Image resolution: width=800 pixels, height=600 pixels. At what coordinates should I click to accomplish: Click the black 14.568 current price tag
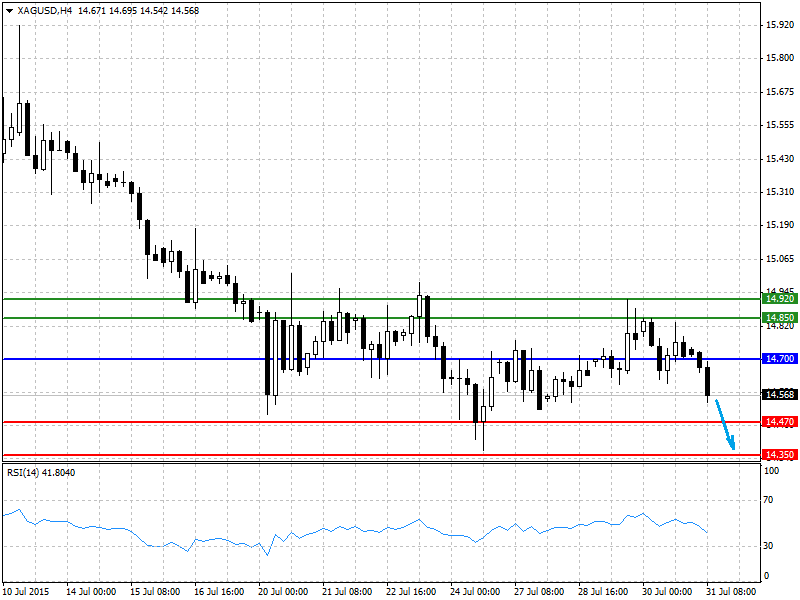coord(780,394)
